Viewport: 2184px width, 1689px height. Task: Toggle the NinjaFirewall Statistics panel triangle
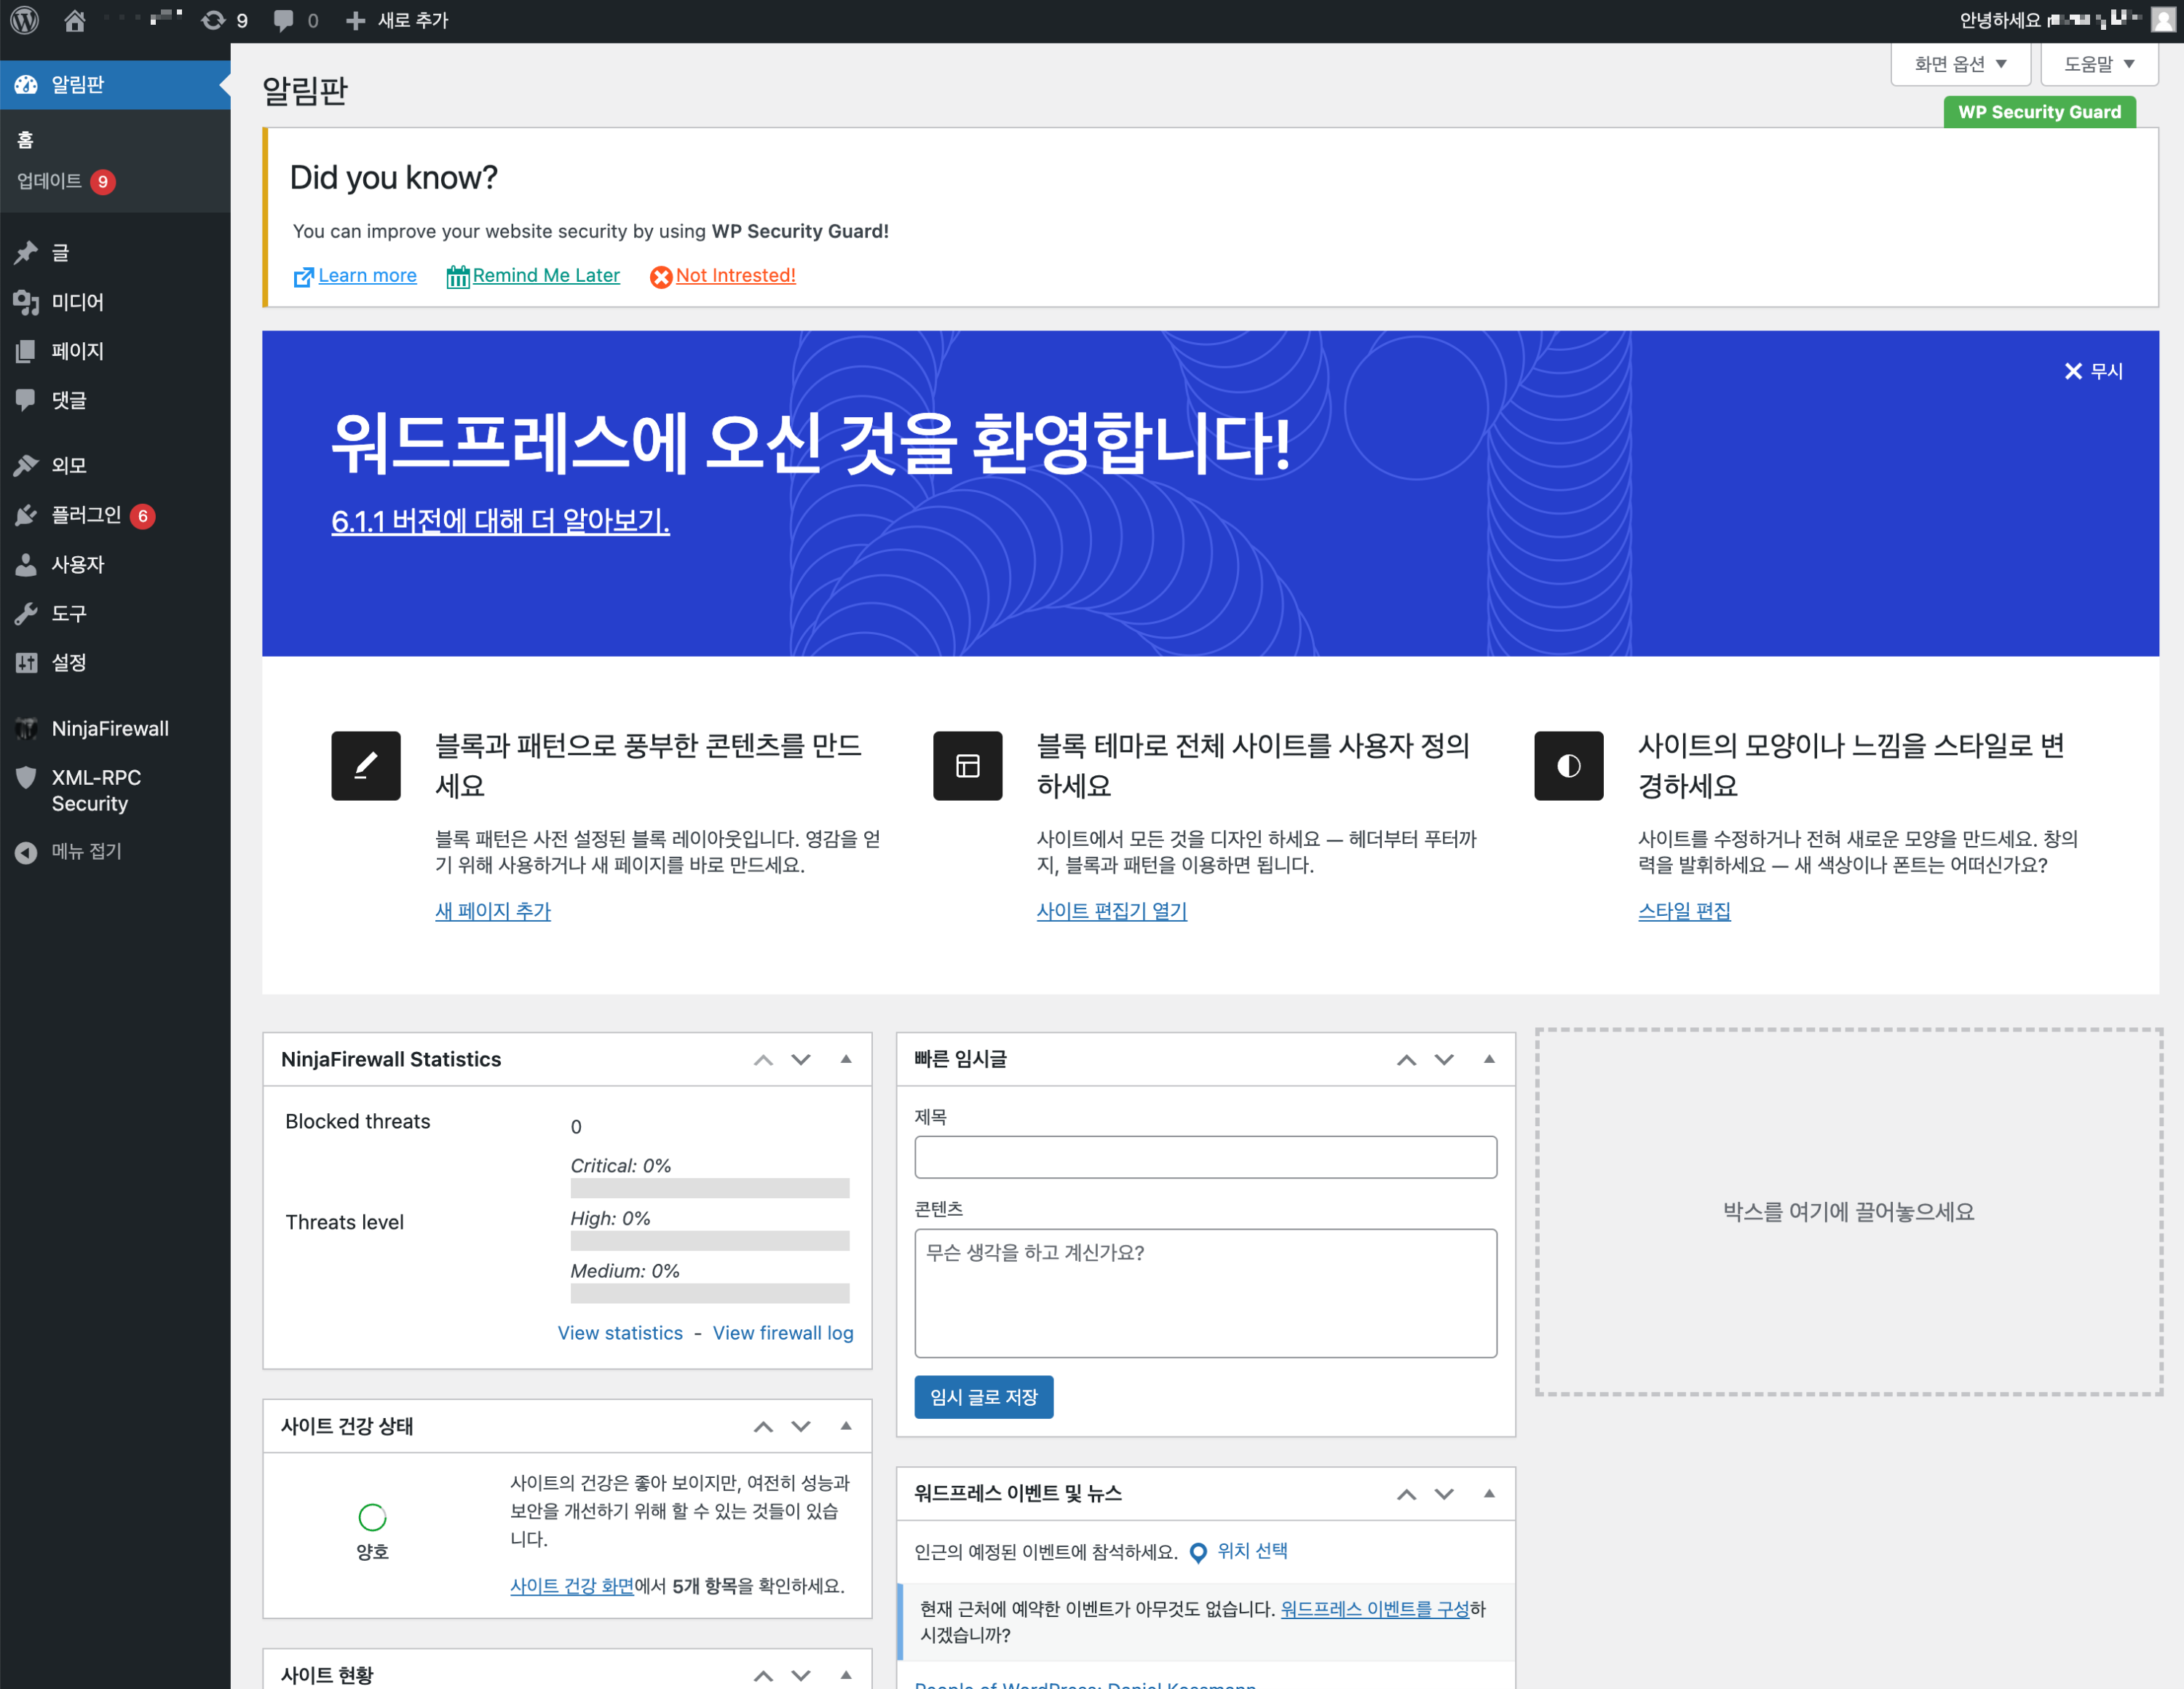(846, 1059)
